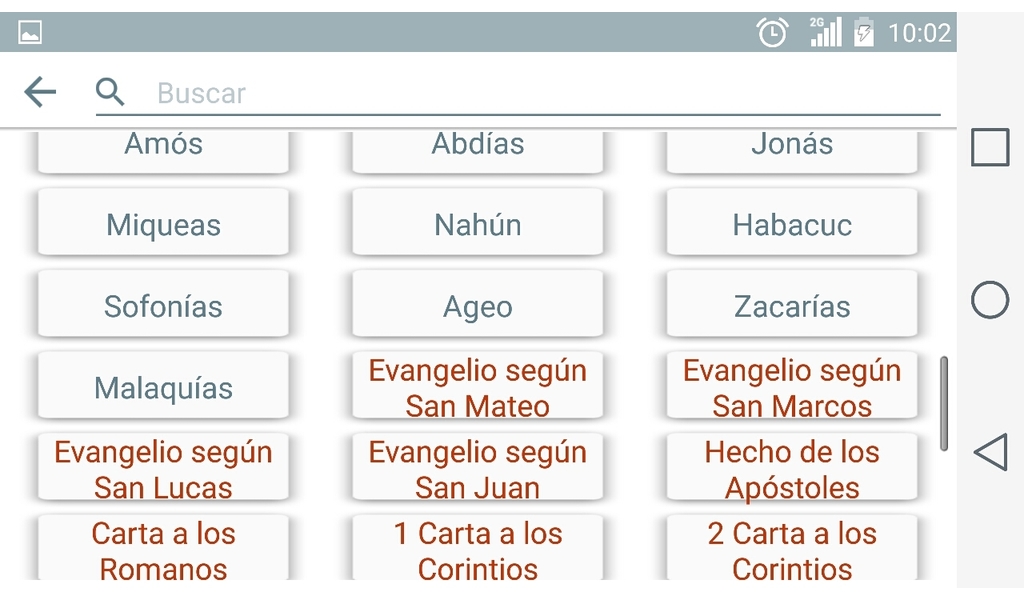
Task: Tap the alarm clock status icon
Action: pyautogui.click(x=772, y=33)
